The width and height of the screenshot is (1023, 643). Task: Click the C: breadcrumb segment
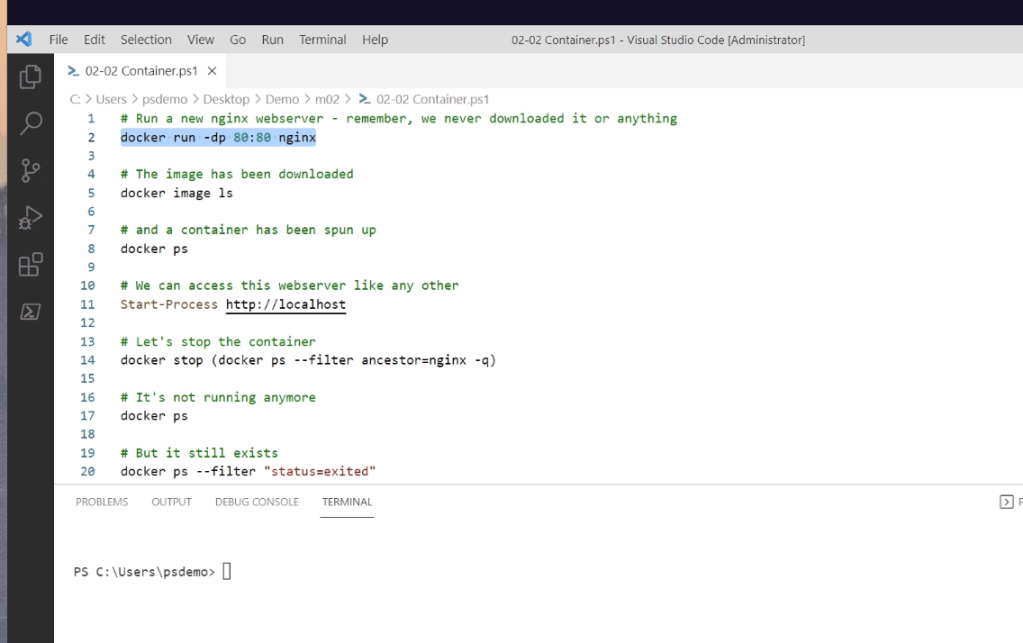tap(74, 99)
